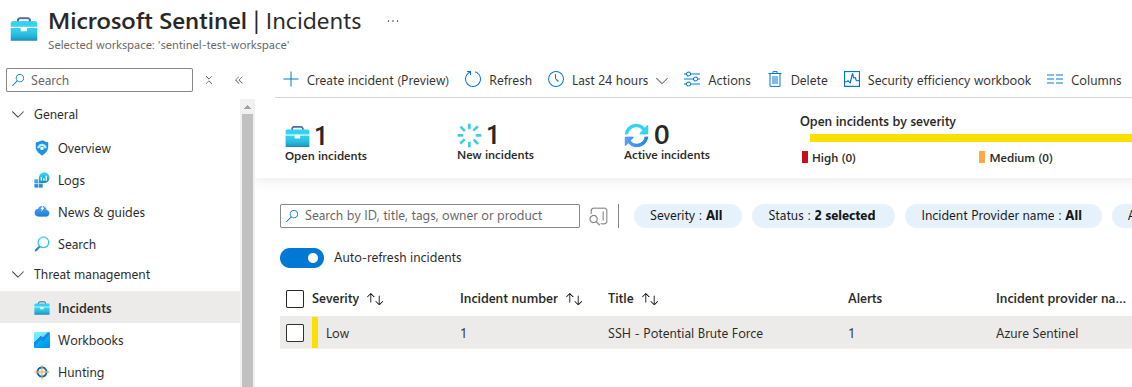This screenshot has width=1132, height=387.
Task: Click the Search magnifier icon under General
Action: click(x=42, y=244)
